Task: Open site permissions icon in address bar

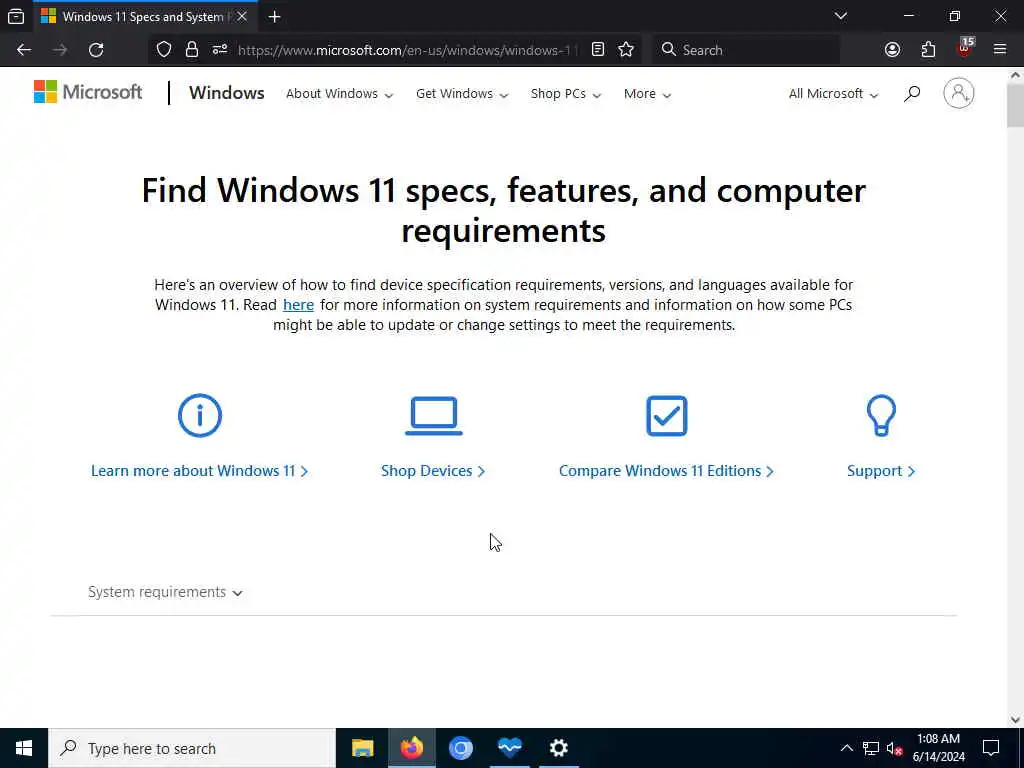Action: 219,50
